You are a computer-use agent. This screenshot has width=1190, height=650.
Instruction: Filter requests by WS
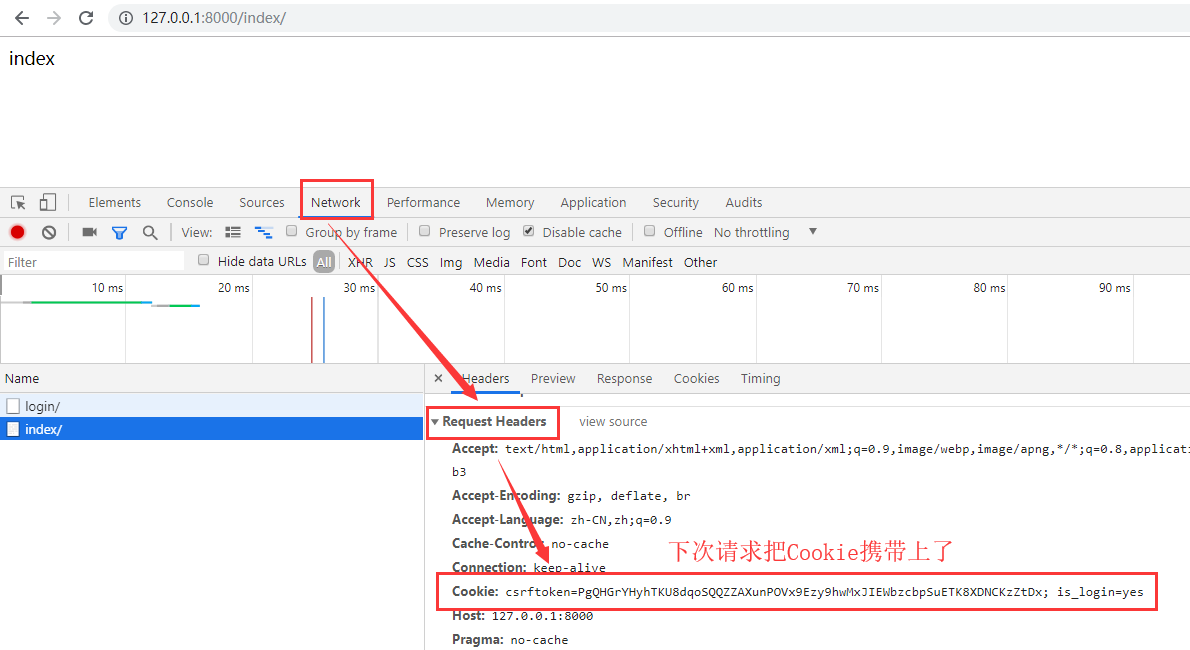[602, 263]
